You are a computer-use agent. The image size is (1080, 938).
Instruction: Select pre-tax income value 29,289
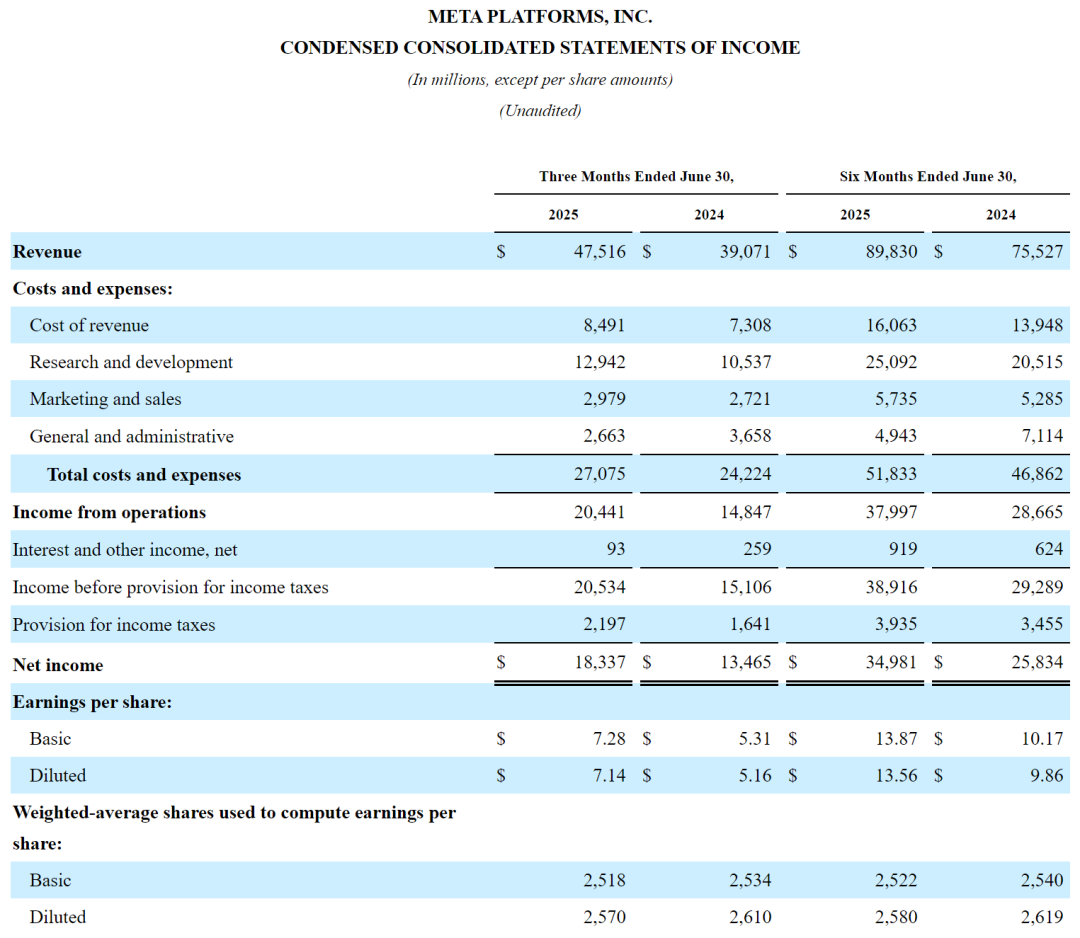(x=1037, y=587)
